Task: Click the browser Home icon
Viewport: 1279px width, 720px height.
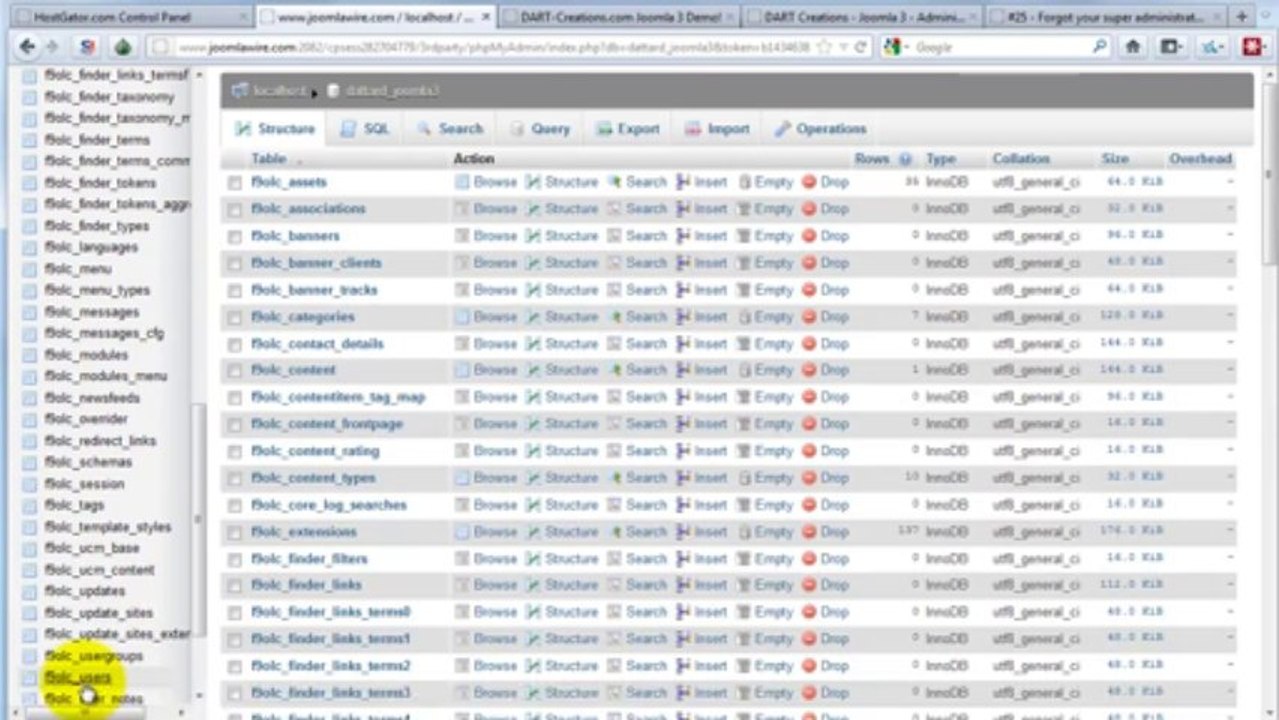Action: tap(1133, 47)
